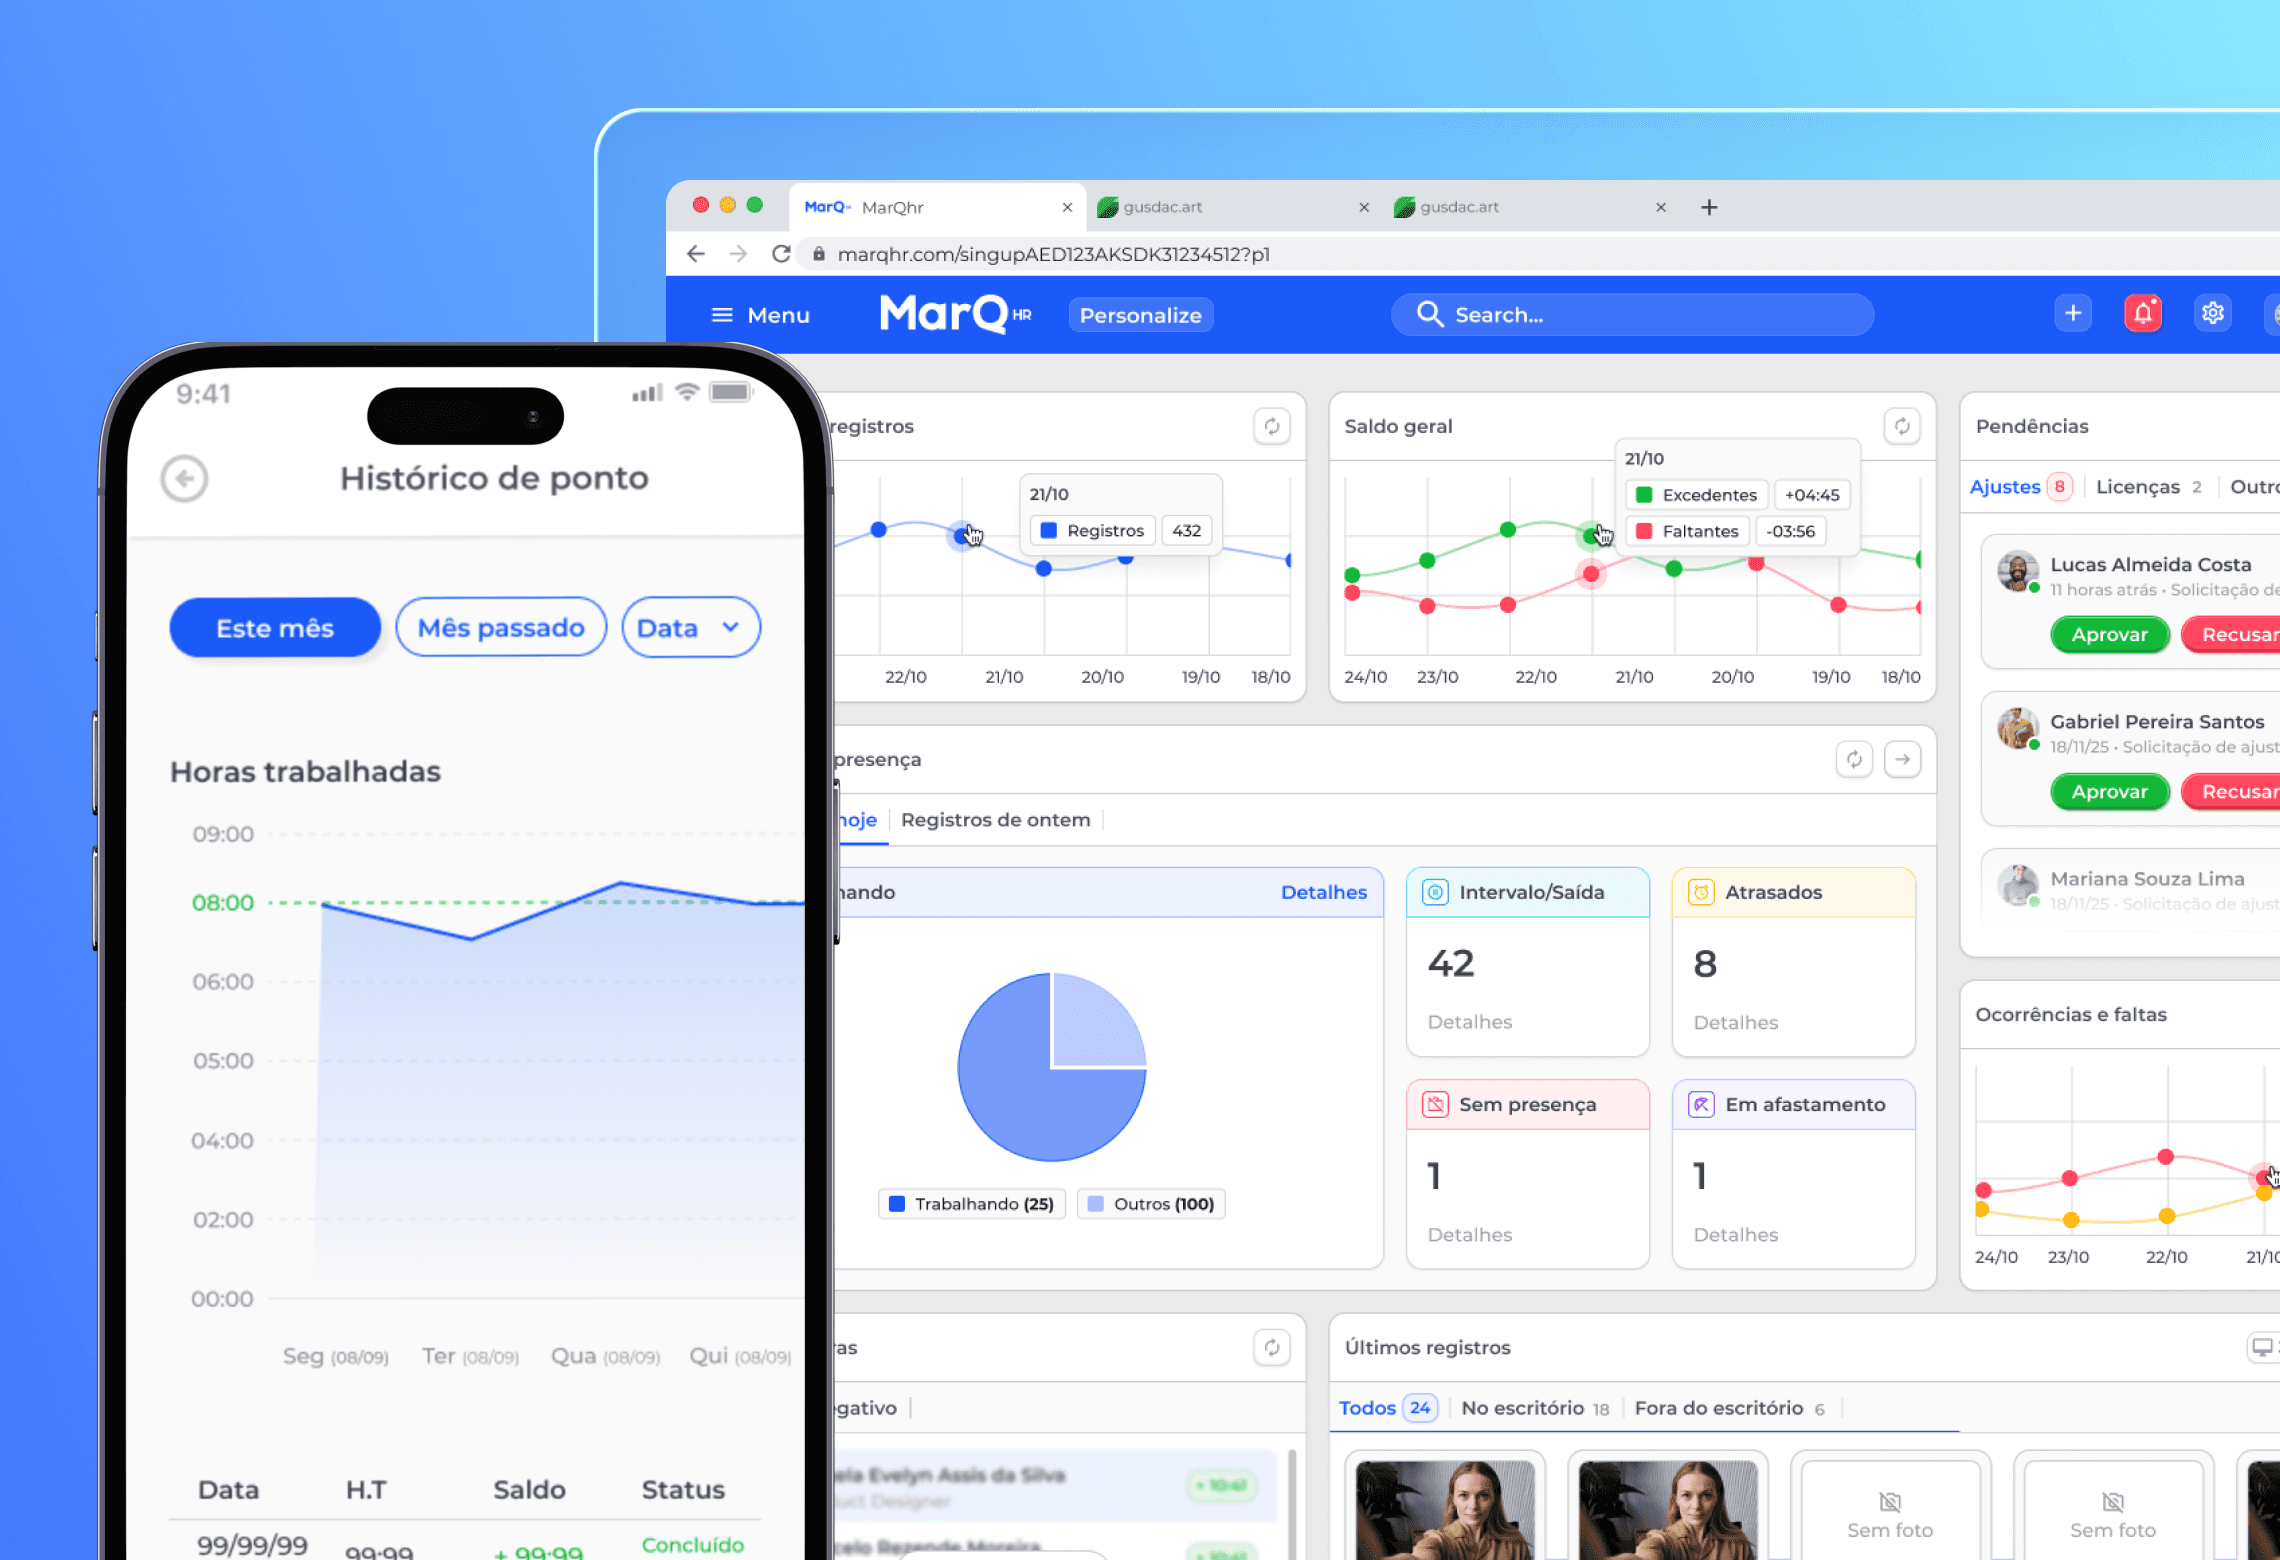
Task: Open Detalhes link for Trabalhando
Action: click(1323, 892)
